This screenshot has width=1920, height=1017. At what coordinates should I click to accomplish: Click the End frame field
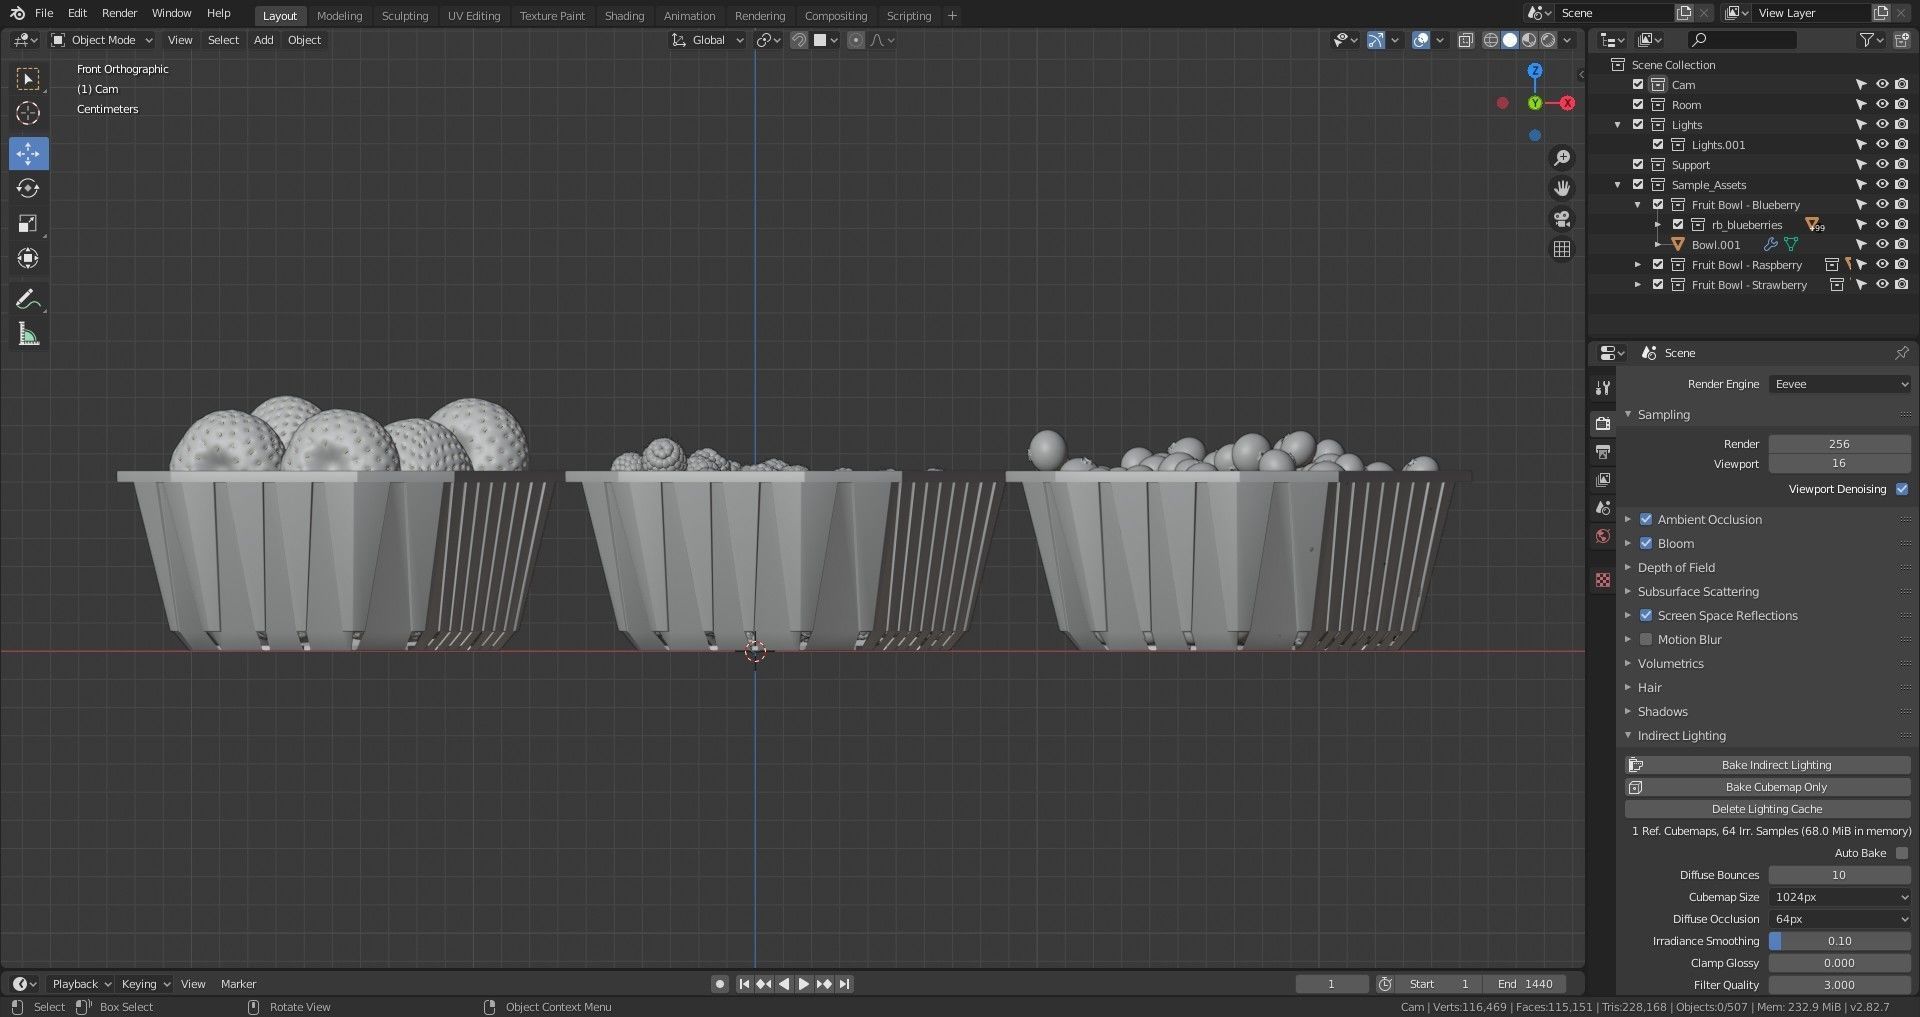pyautogui.click(x=1525, y=984)
